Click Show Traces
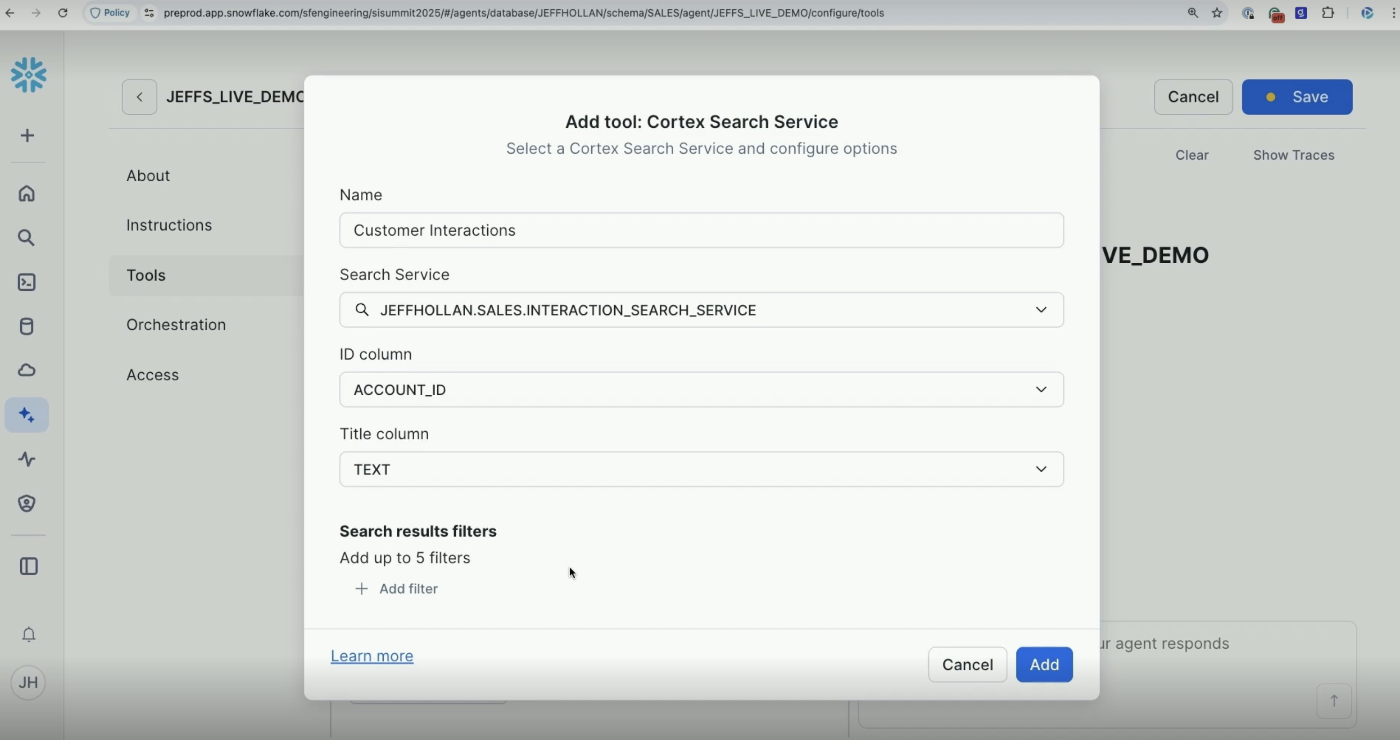The width and height of the screenshot is (1400, 740). pos(1294,155)
